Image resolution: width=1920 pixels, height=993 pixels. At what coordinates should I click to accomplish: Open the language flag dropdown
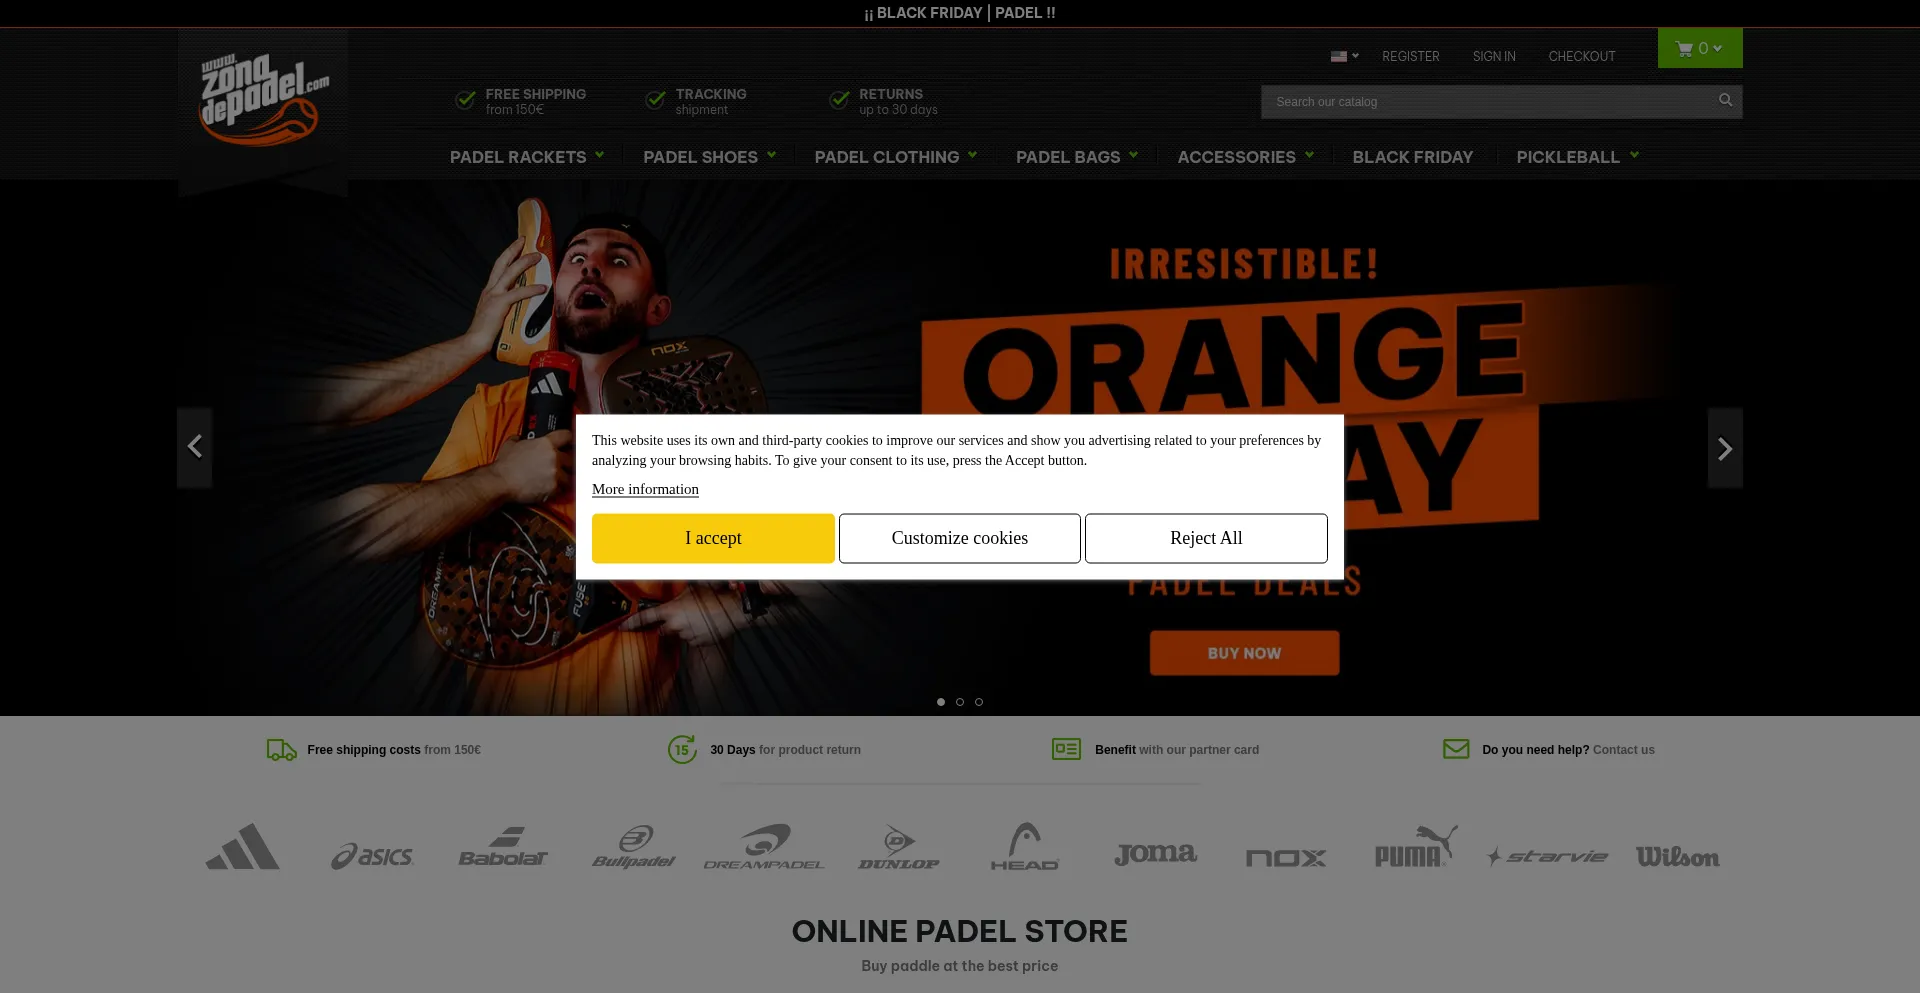point(1344,57)
